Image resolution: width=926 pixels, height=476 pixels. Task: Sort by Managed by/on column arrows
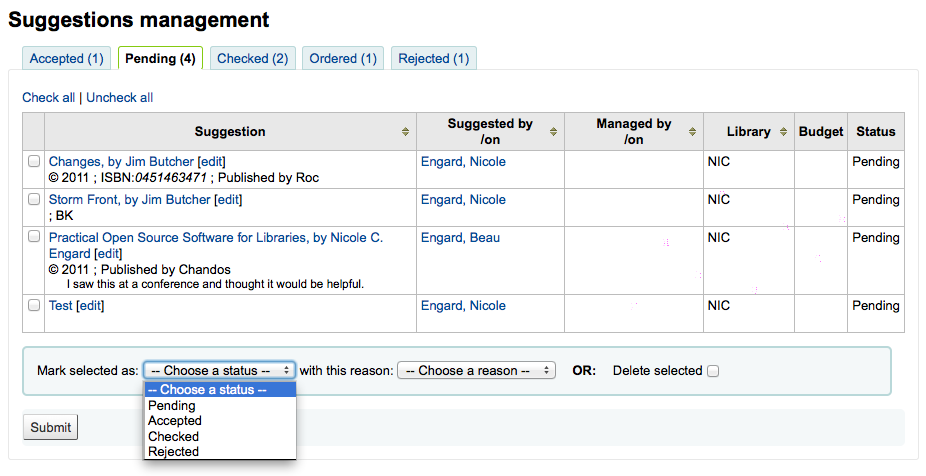692,132
